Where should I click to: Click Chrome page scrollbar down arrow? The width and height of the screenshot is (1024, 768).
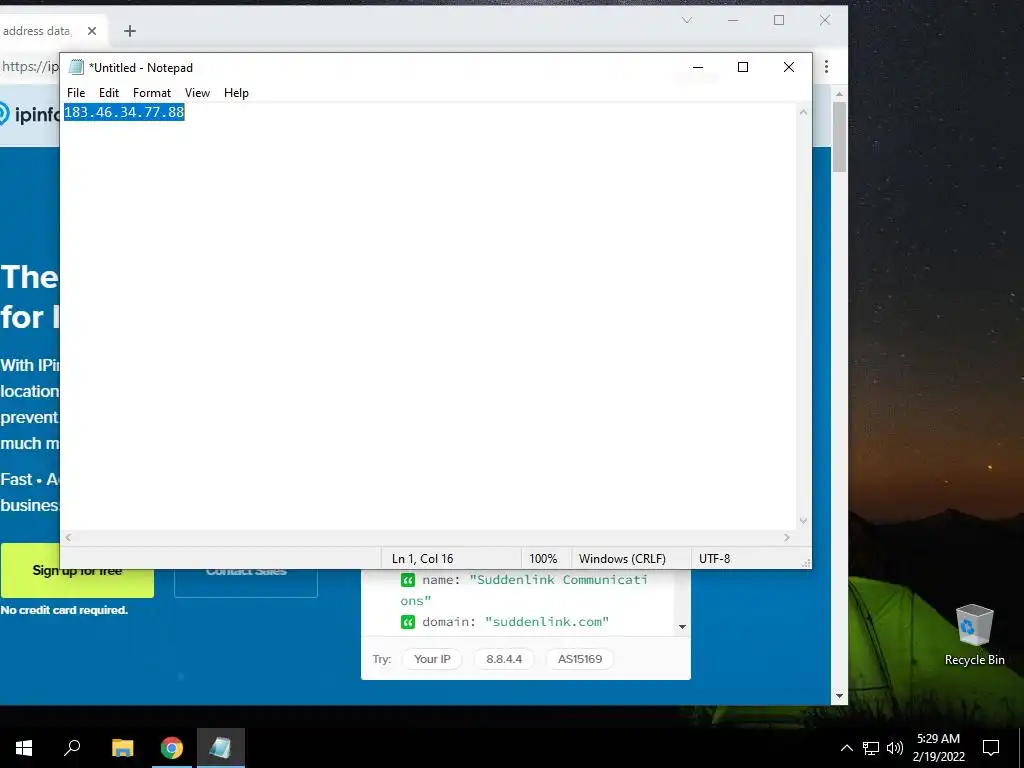[840, 696]
